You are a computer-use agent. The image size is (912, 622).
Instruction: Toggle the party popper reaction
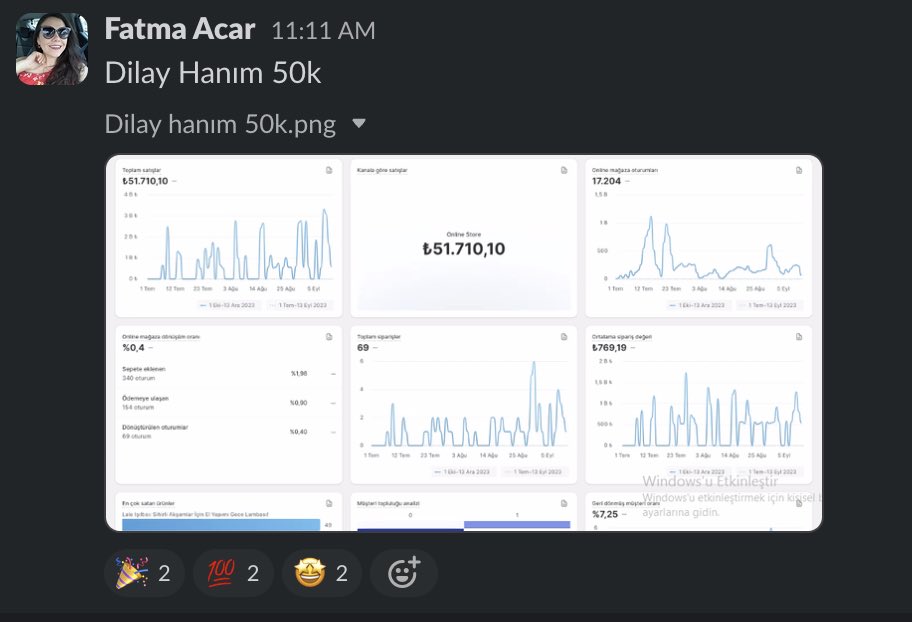click(x=144, y=572)
